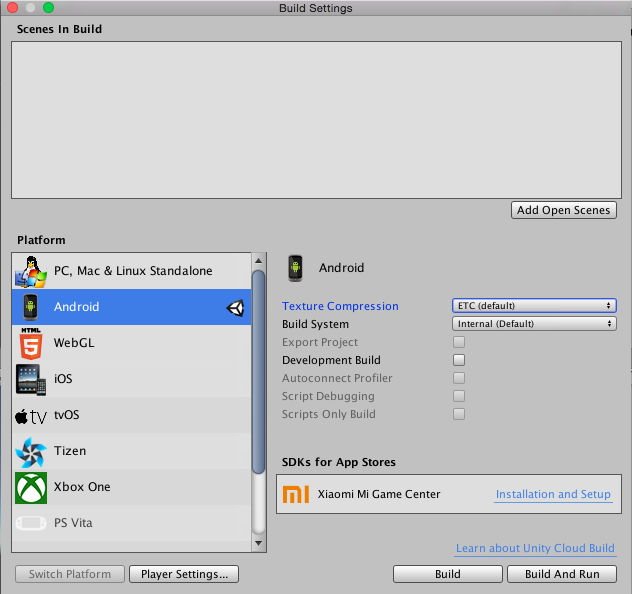The image size is (632, 594).
Task: Click the Xiaomi Mi orange logo
Action: point(296,494)
